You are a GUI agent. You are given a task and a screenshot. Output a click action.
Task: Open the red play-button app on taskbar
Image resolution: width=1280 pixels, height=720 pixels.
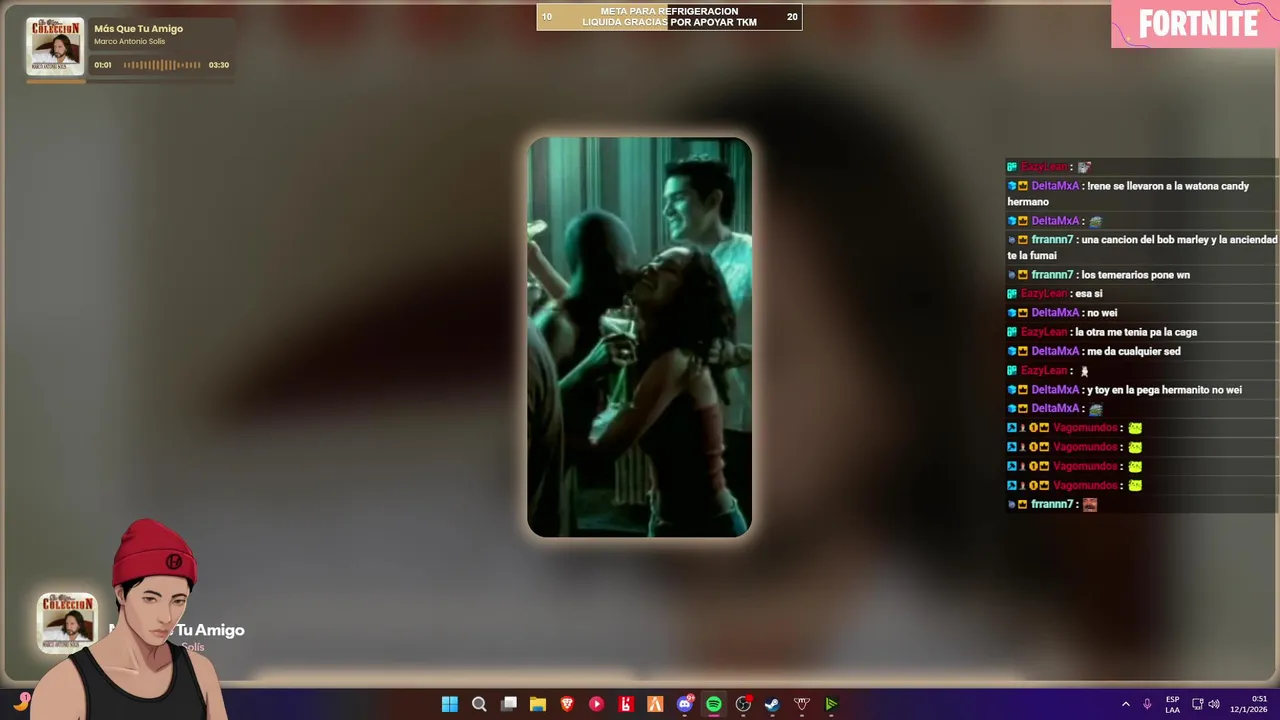click(x=596, y=704)
